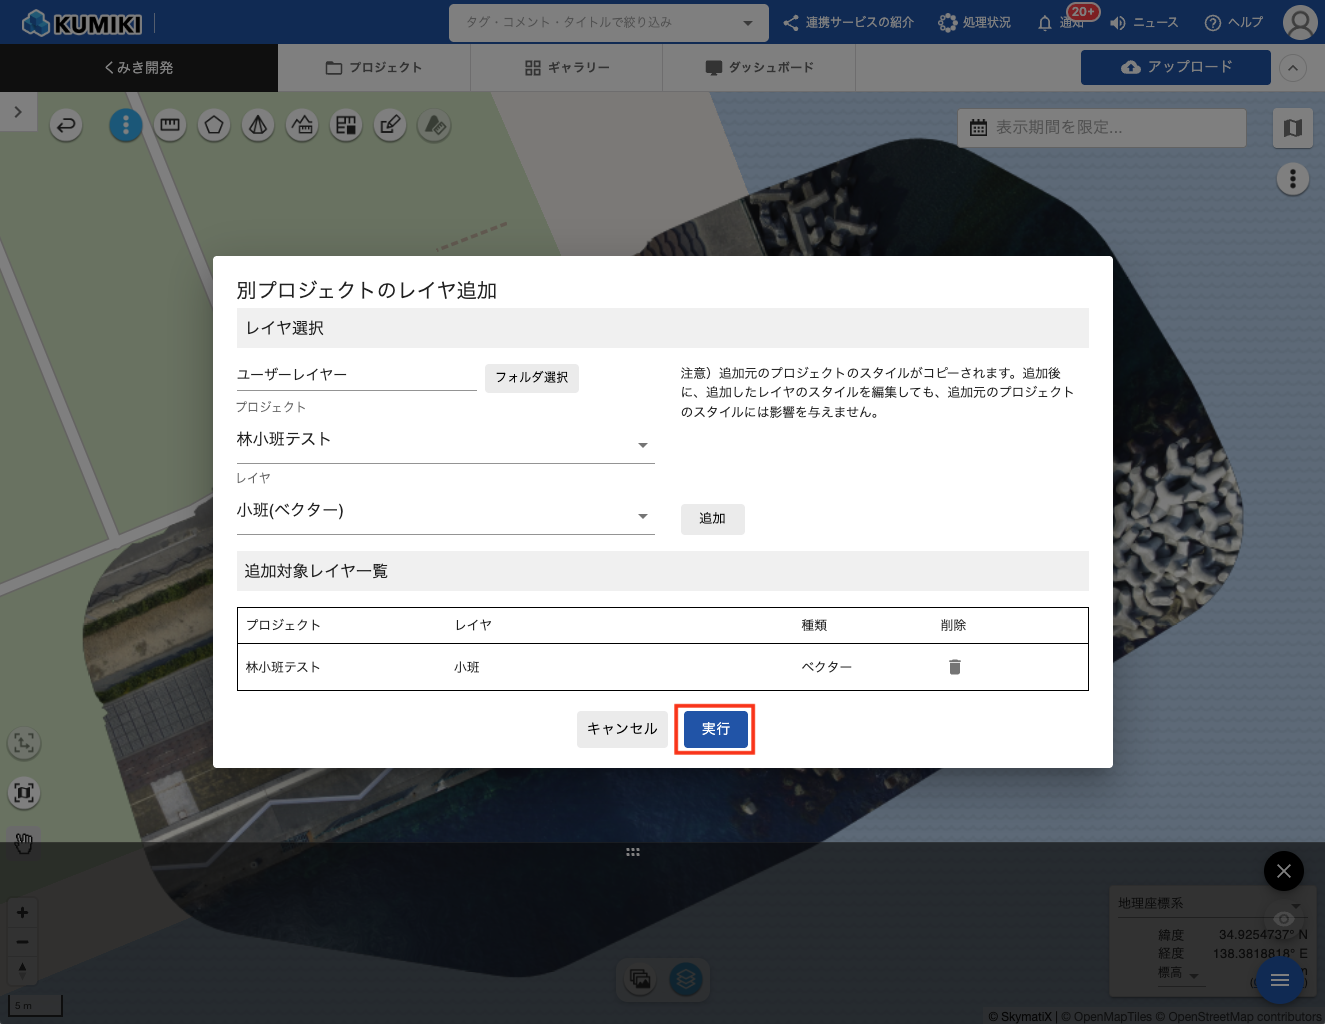Open the edit annotation pencil tool

tap(390, 125)
